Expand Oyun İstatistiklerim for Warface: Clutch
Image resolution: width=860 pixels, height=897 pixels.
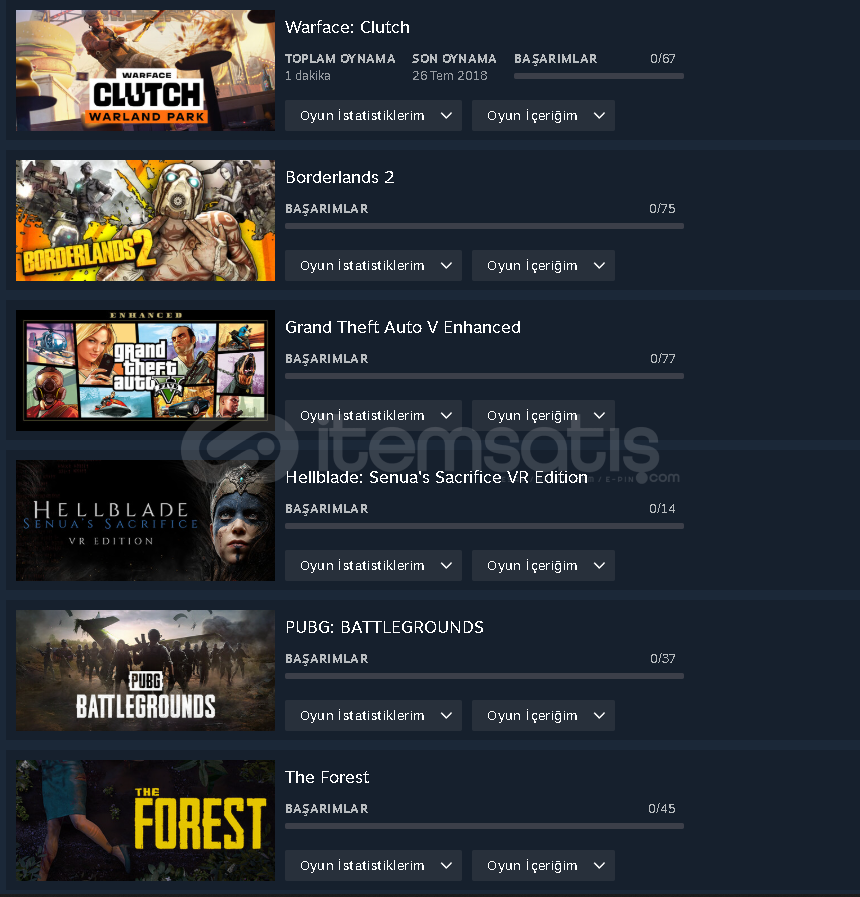tap(373, 116)
